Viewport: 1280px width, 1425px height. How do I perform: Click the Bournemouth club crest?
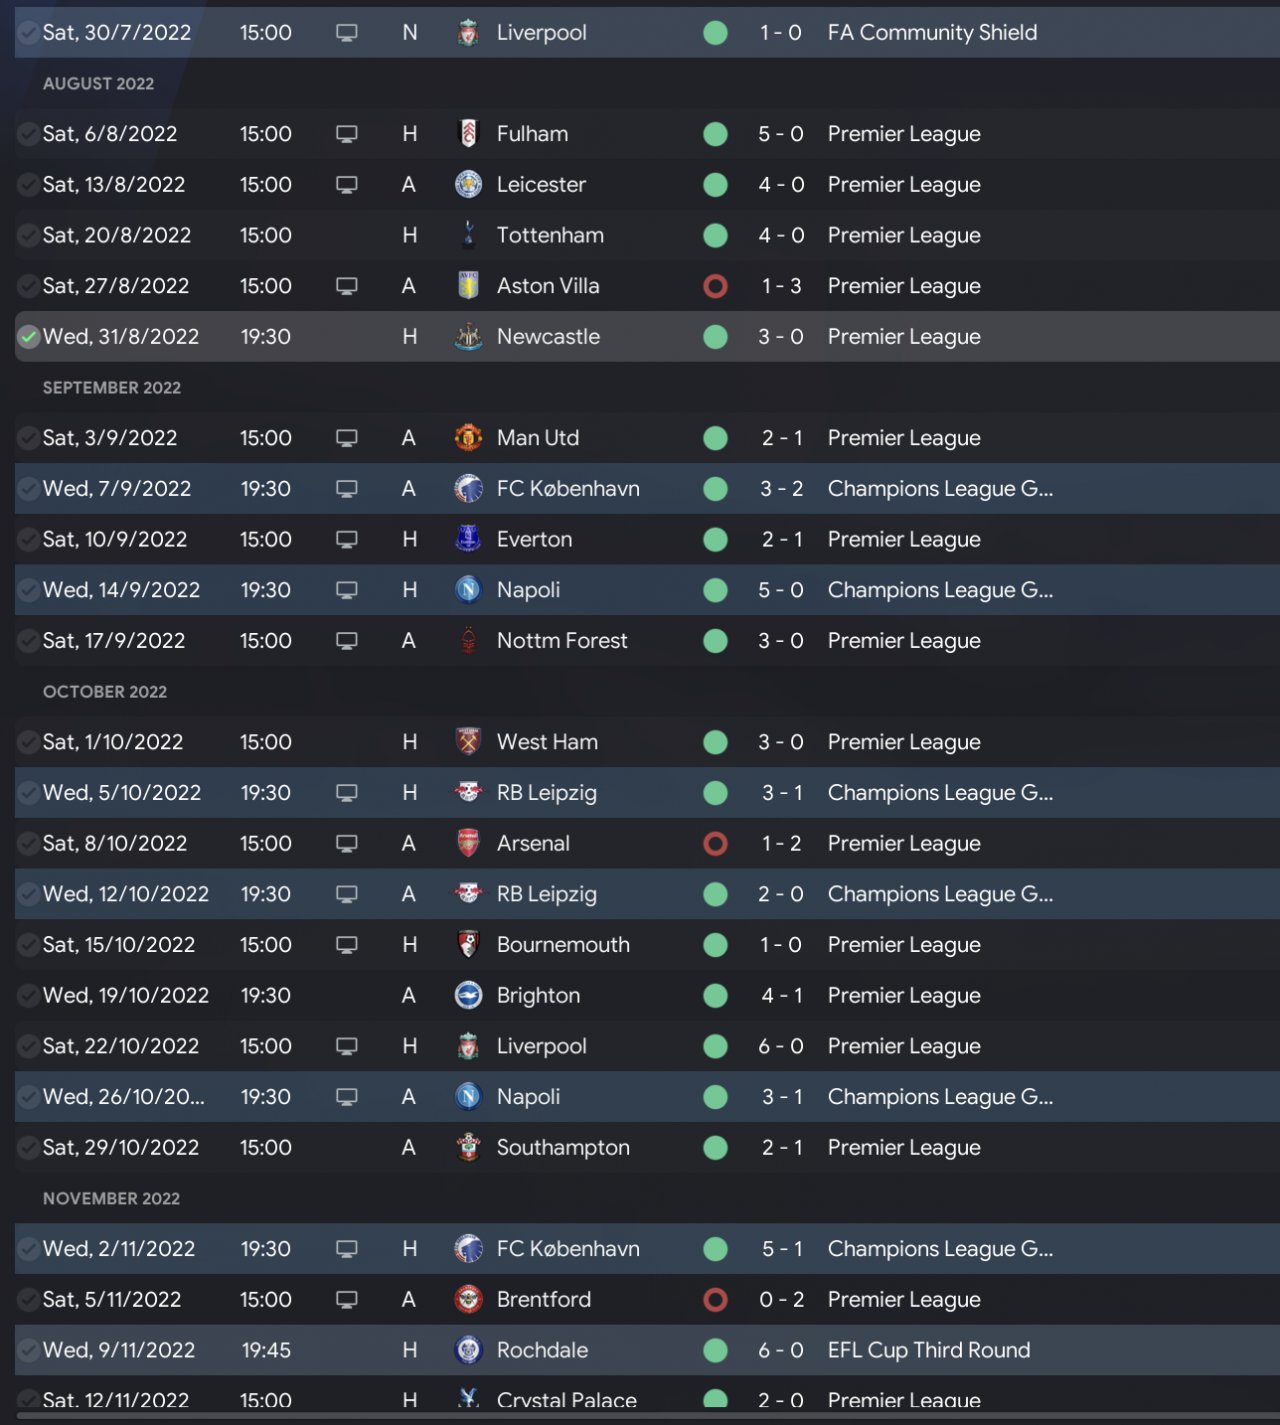pos(467,945)
